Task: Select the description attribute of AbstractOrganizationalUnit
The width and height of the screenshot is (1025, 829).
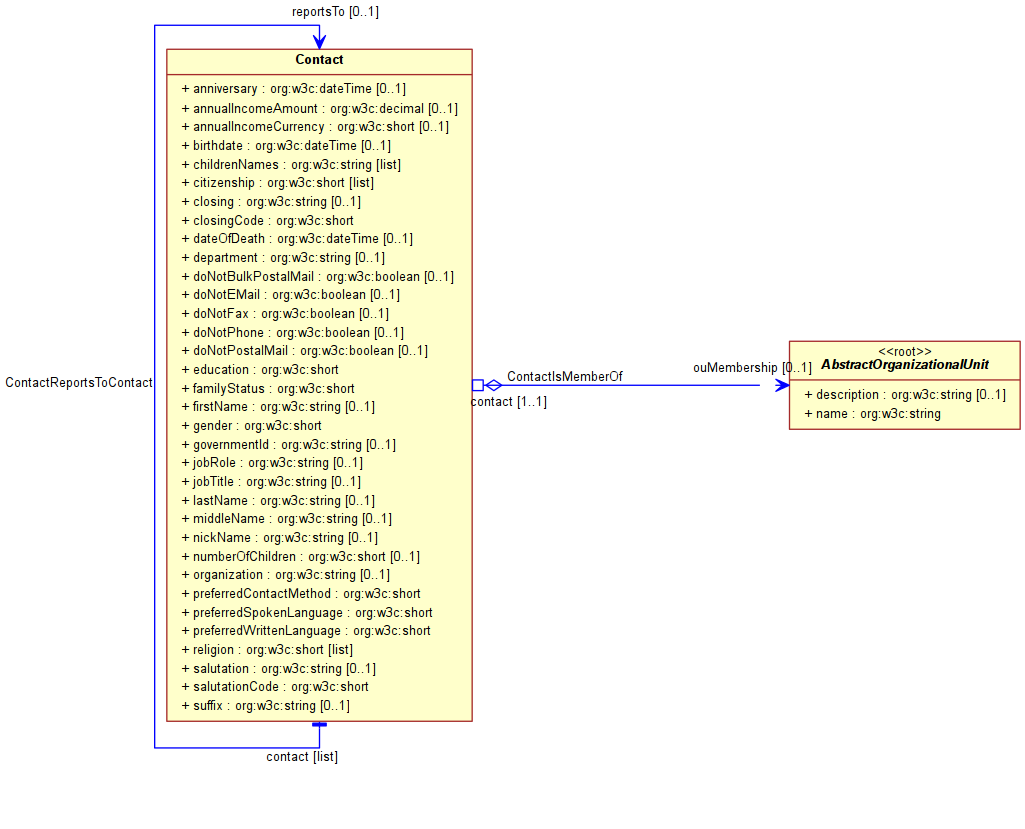Action: [x=905, y=396]
